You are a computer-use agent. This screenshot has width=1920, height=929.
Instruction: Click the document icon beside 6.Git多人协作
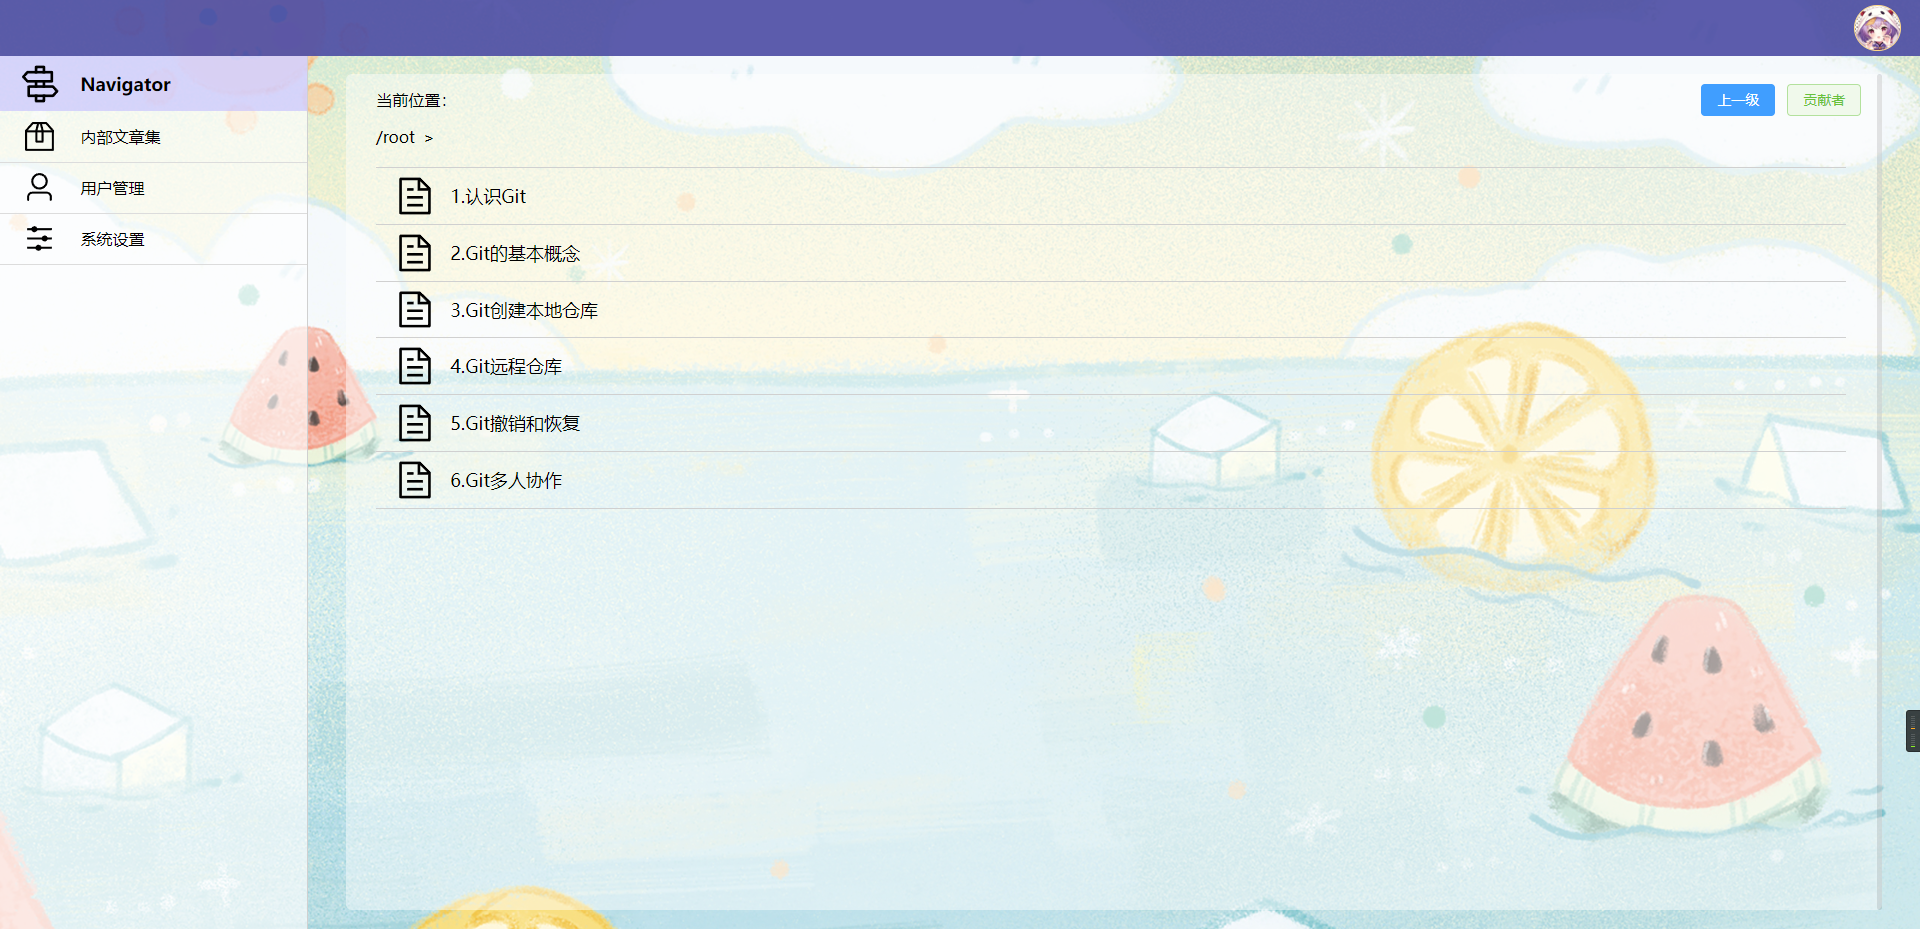tap(415, 480)
